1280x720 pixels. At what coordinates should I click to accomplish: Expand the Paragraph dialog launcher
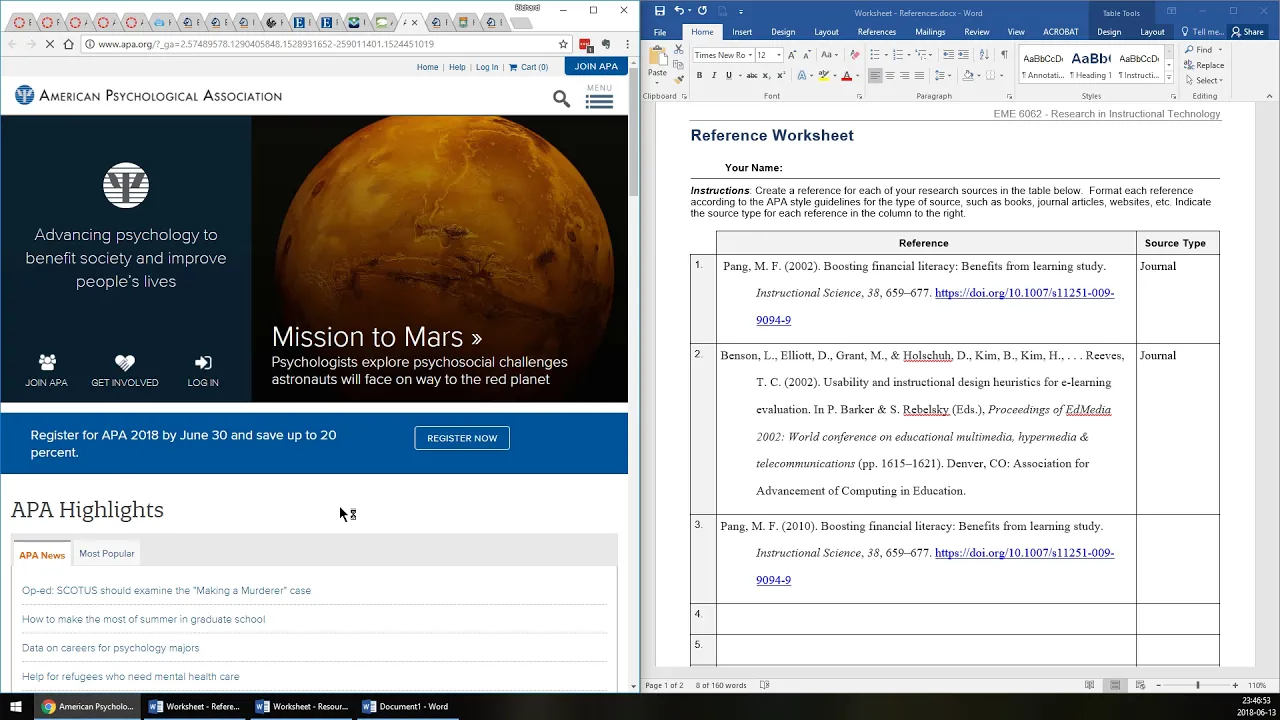[1010, 96]
